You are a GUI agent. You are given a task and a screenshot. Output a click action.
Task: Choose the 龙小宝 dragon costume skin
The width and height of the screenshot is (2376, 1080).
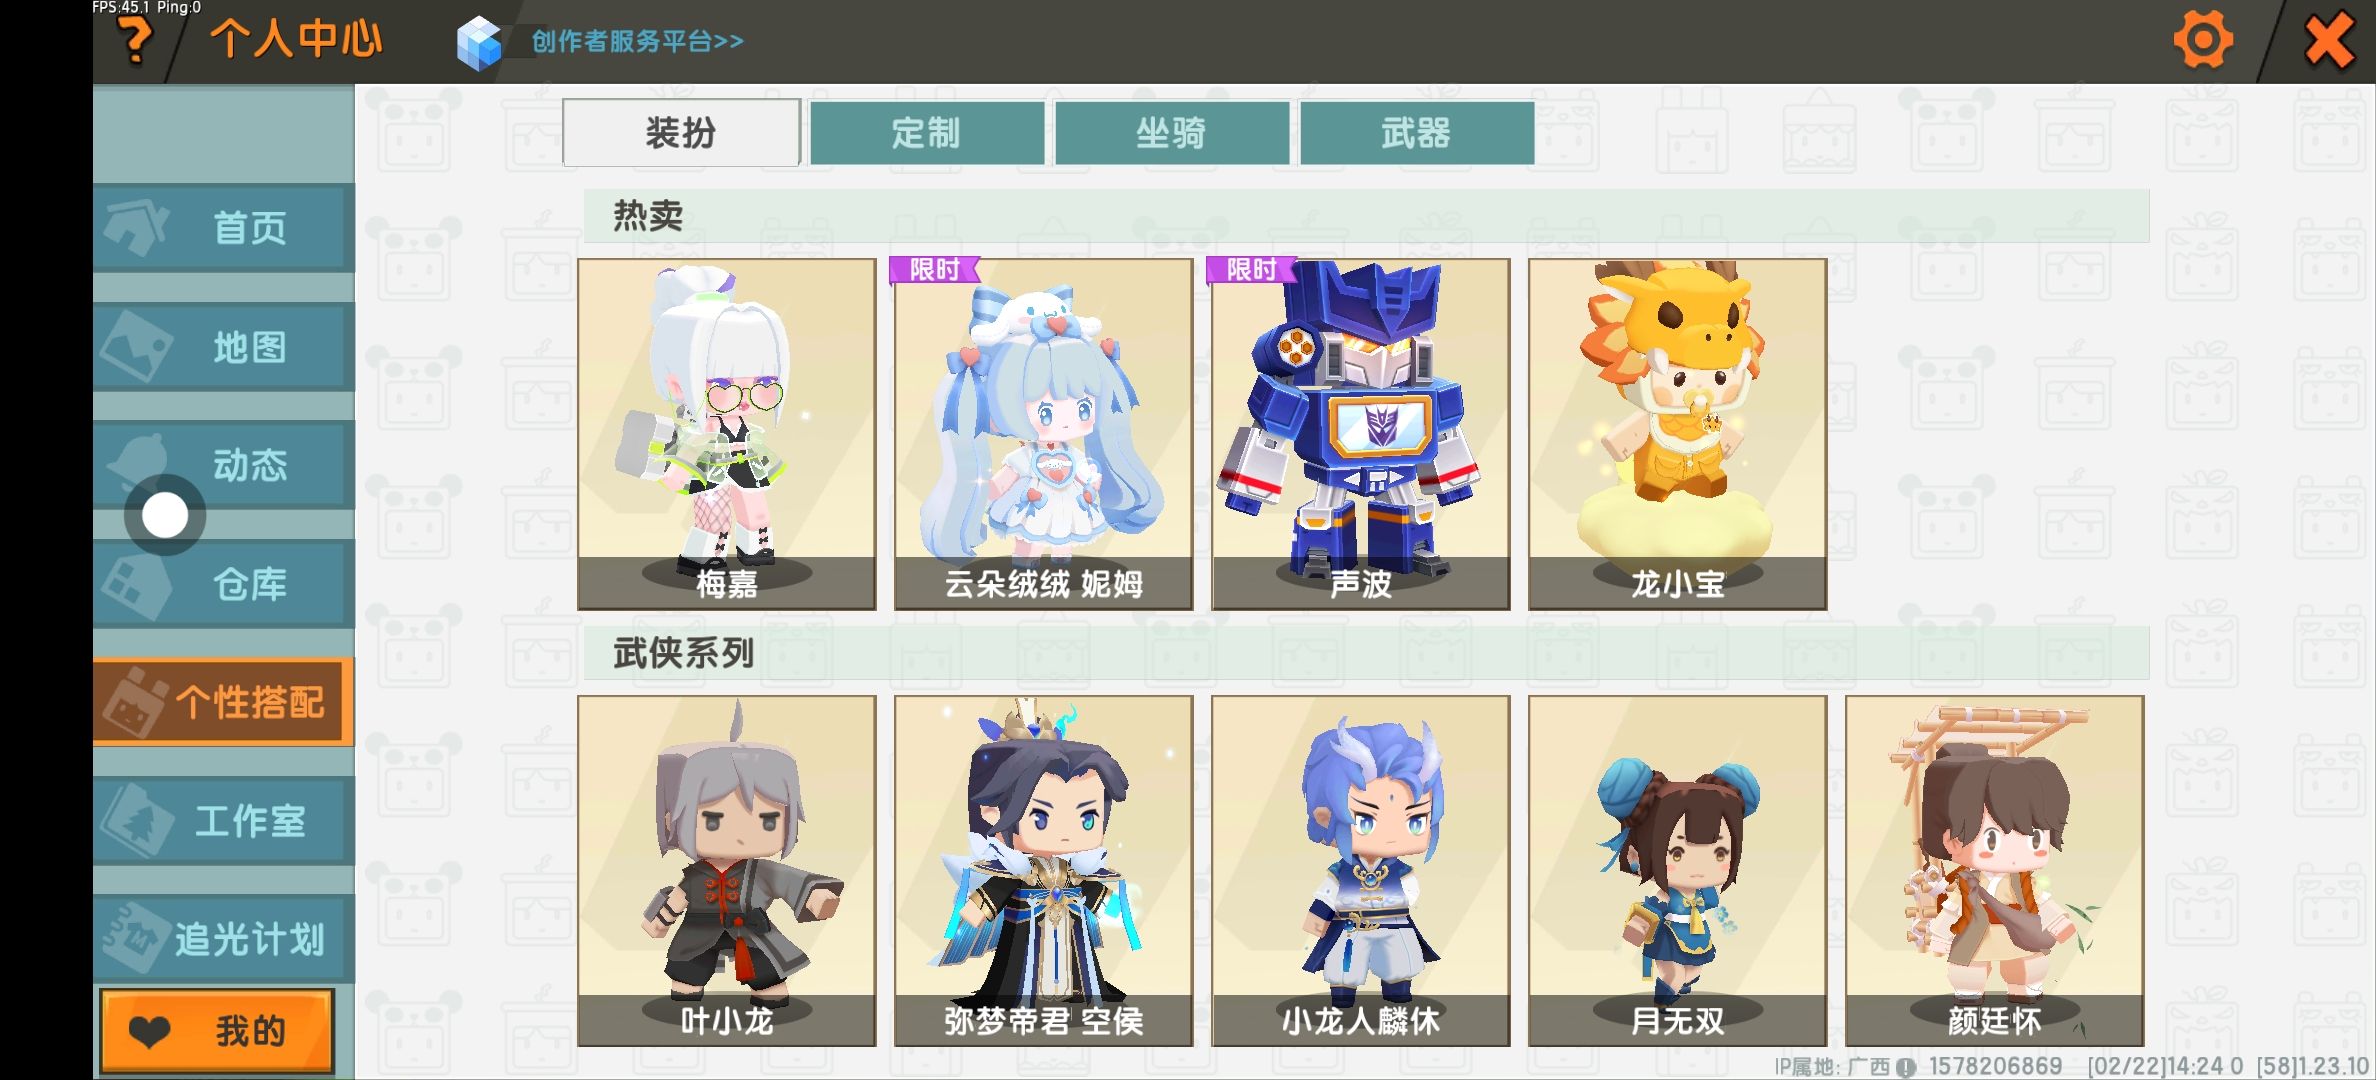[x=1677, y=434]
